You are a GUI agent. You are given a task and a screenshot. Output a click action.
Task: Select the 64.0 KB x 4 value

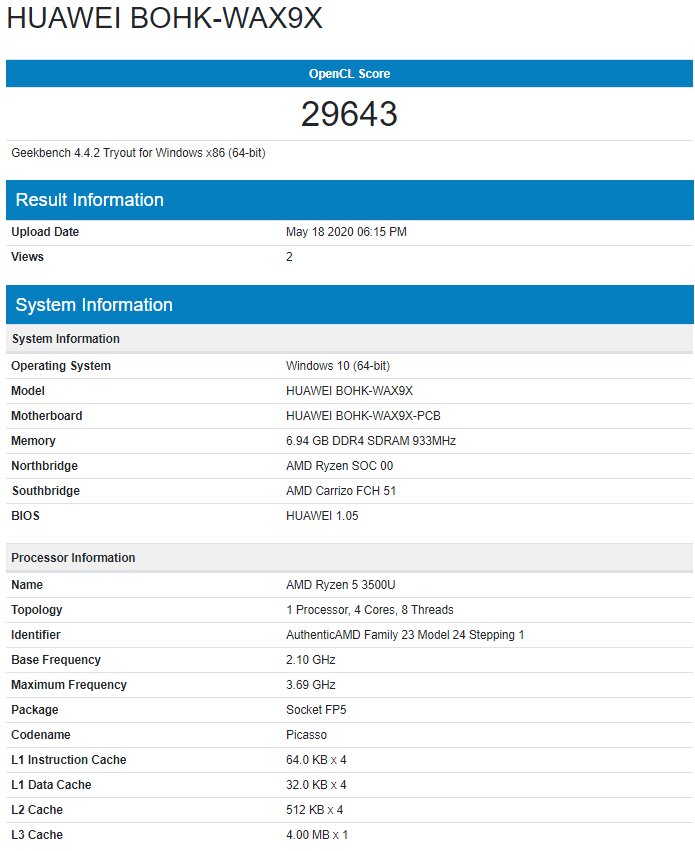316,759
